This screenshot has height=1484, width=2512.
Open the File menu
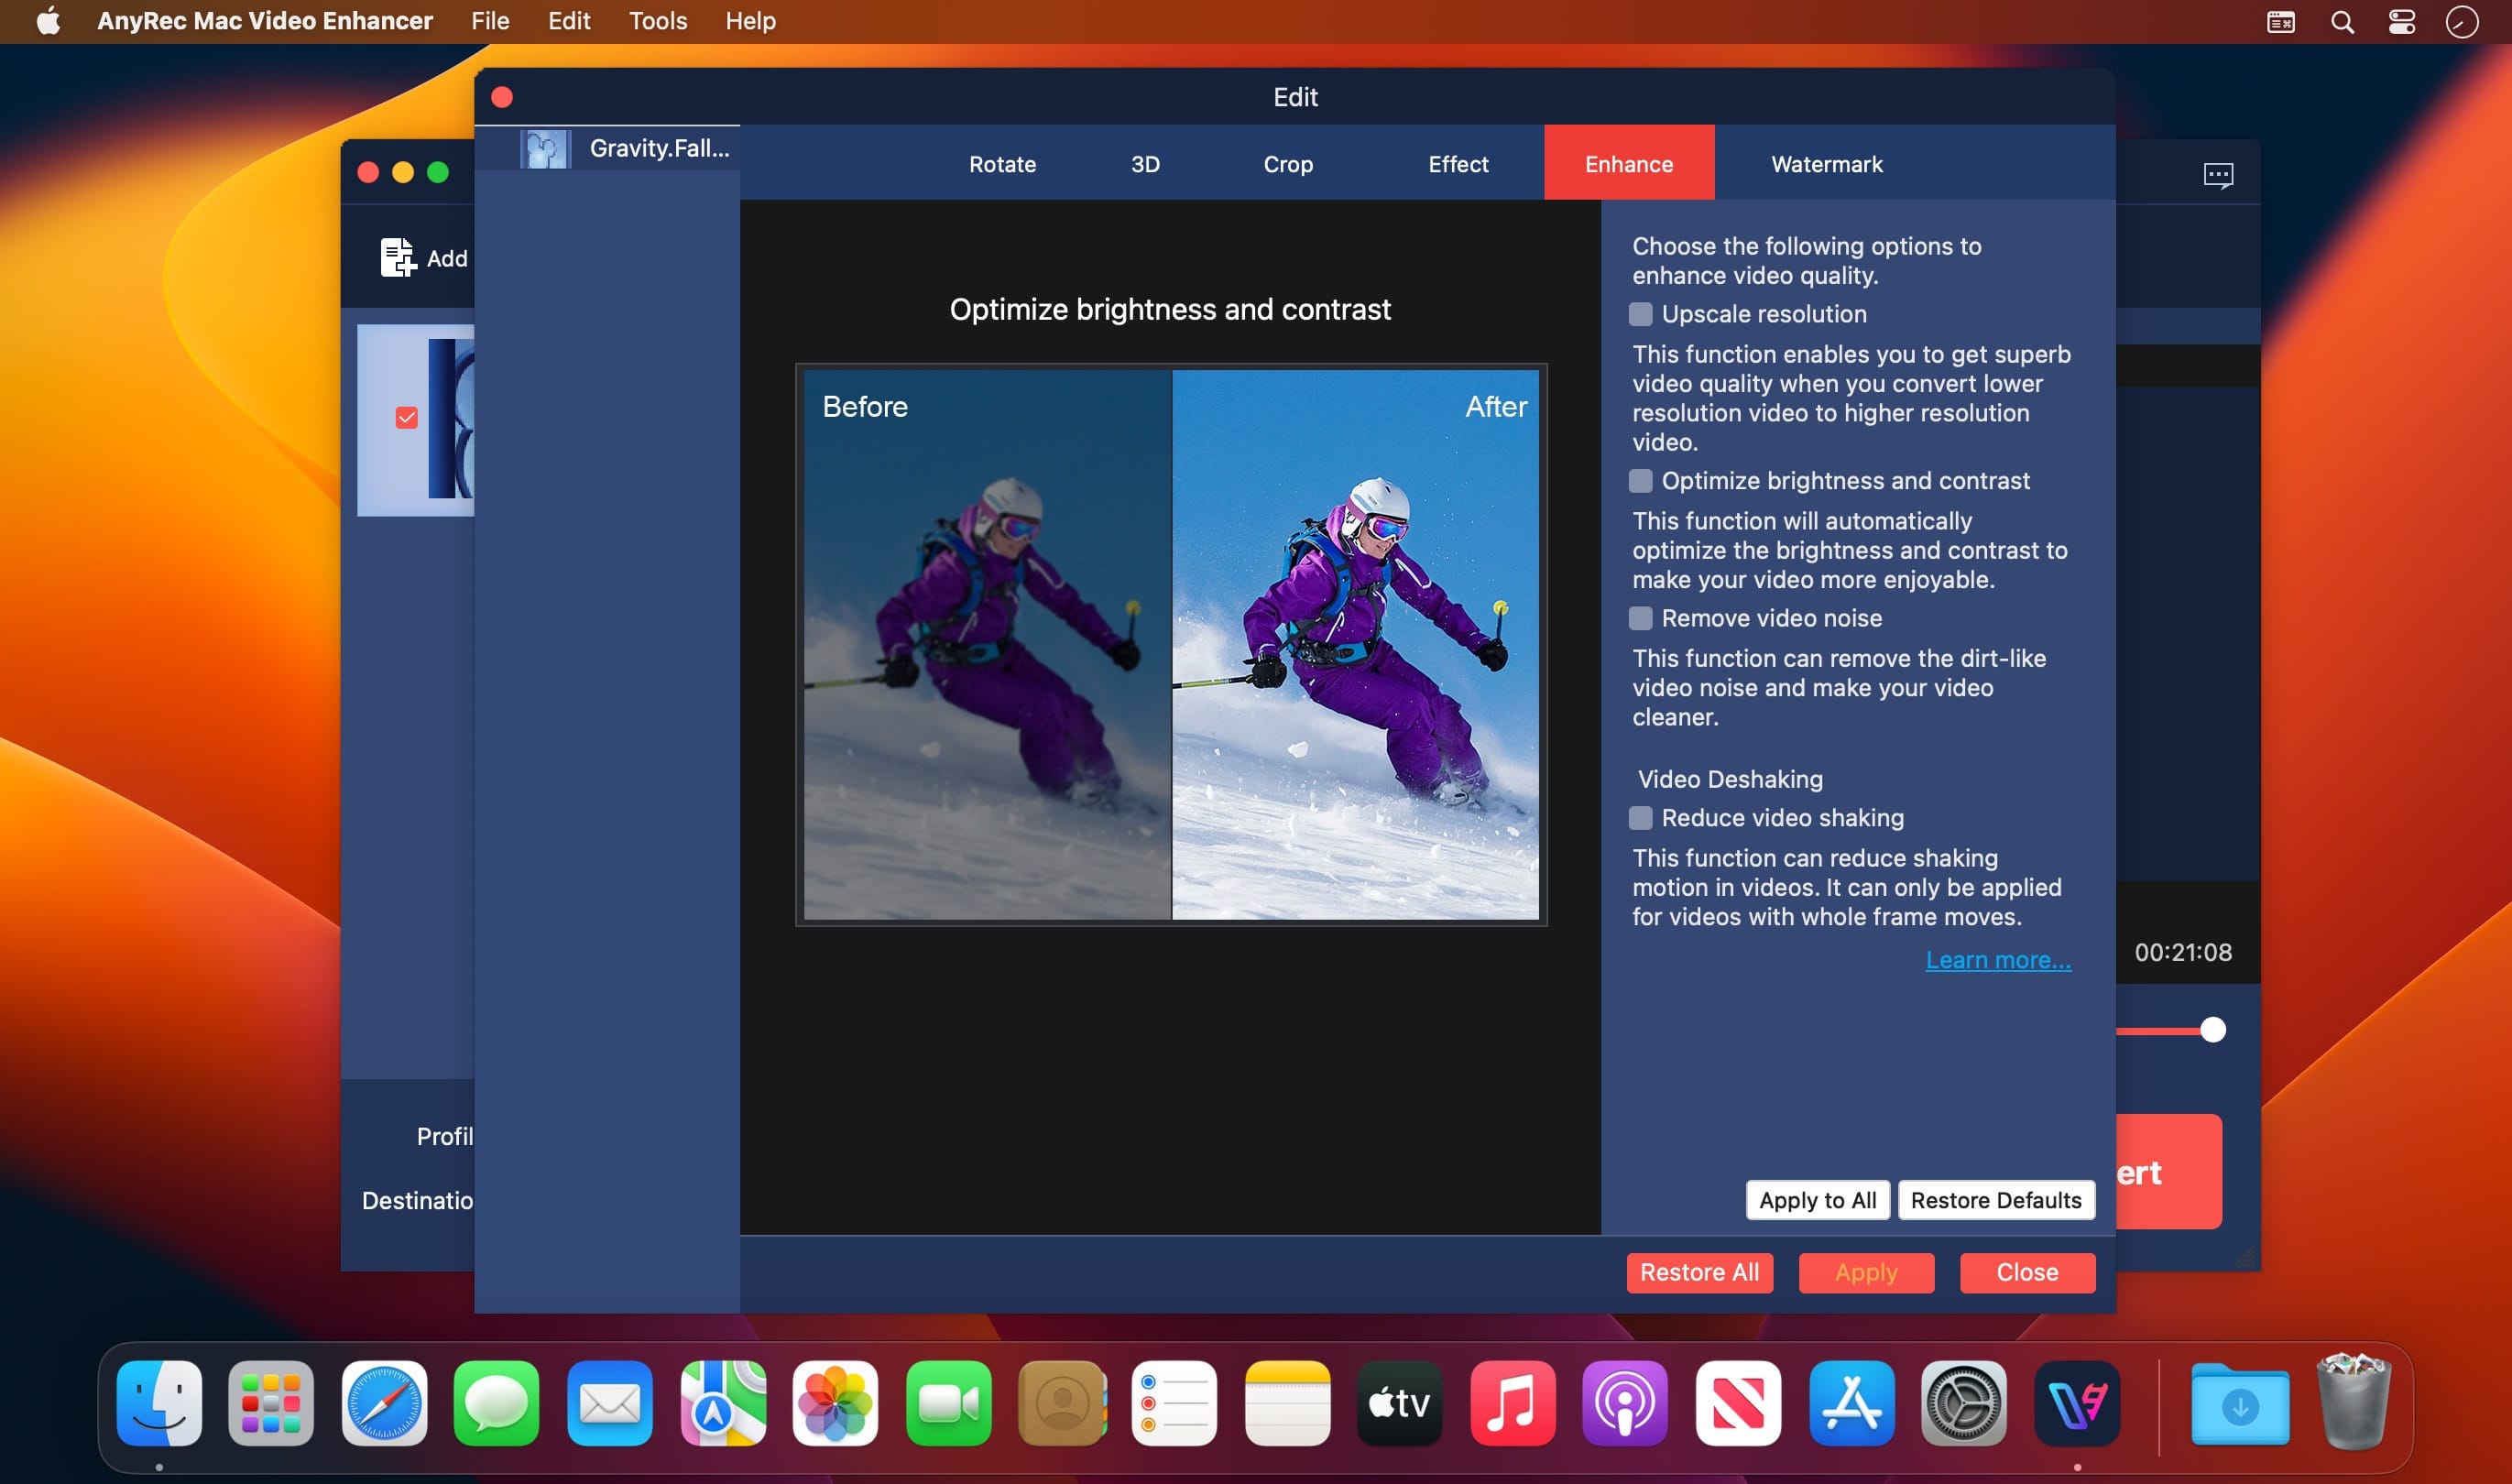pyautogui.click(x=490, y=21)
